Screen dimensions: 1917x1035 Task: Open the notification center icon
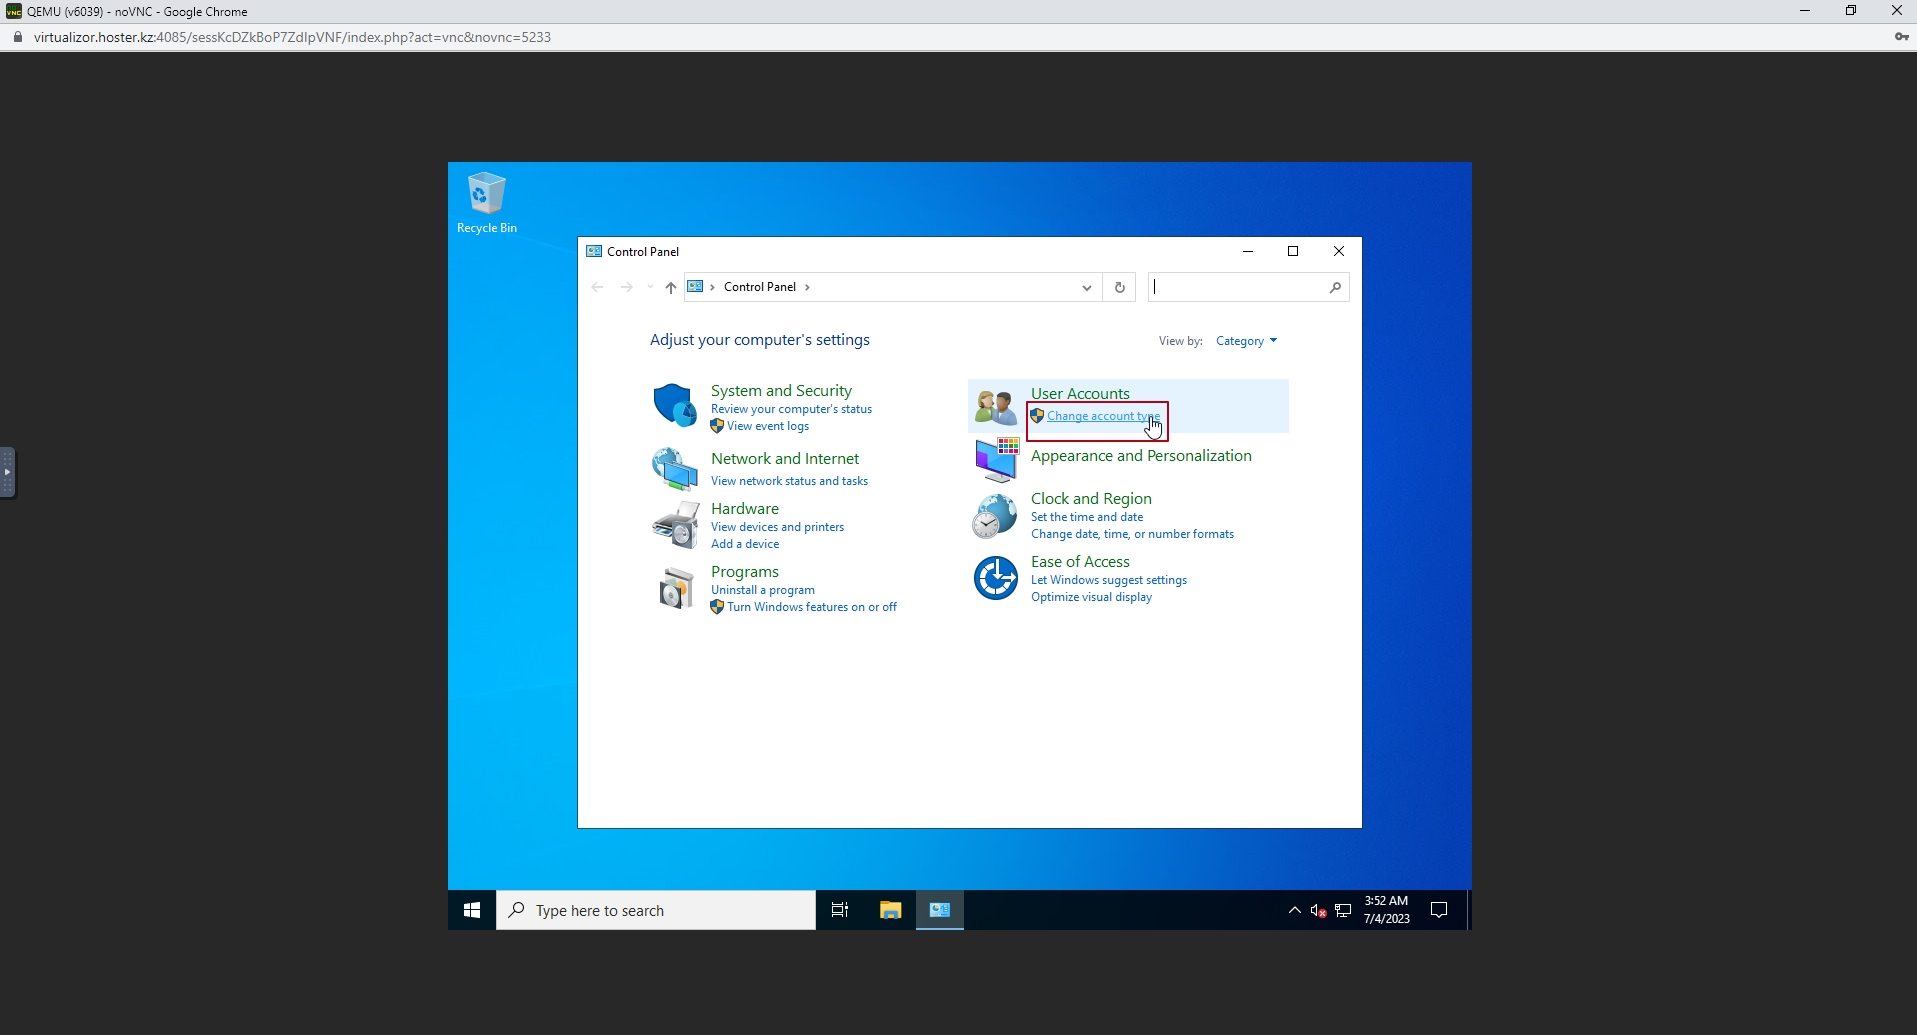[x=1439, y=910]
